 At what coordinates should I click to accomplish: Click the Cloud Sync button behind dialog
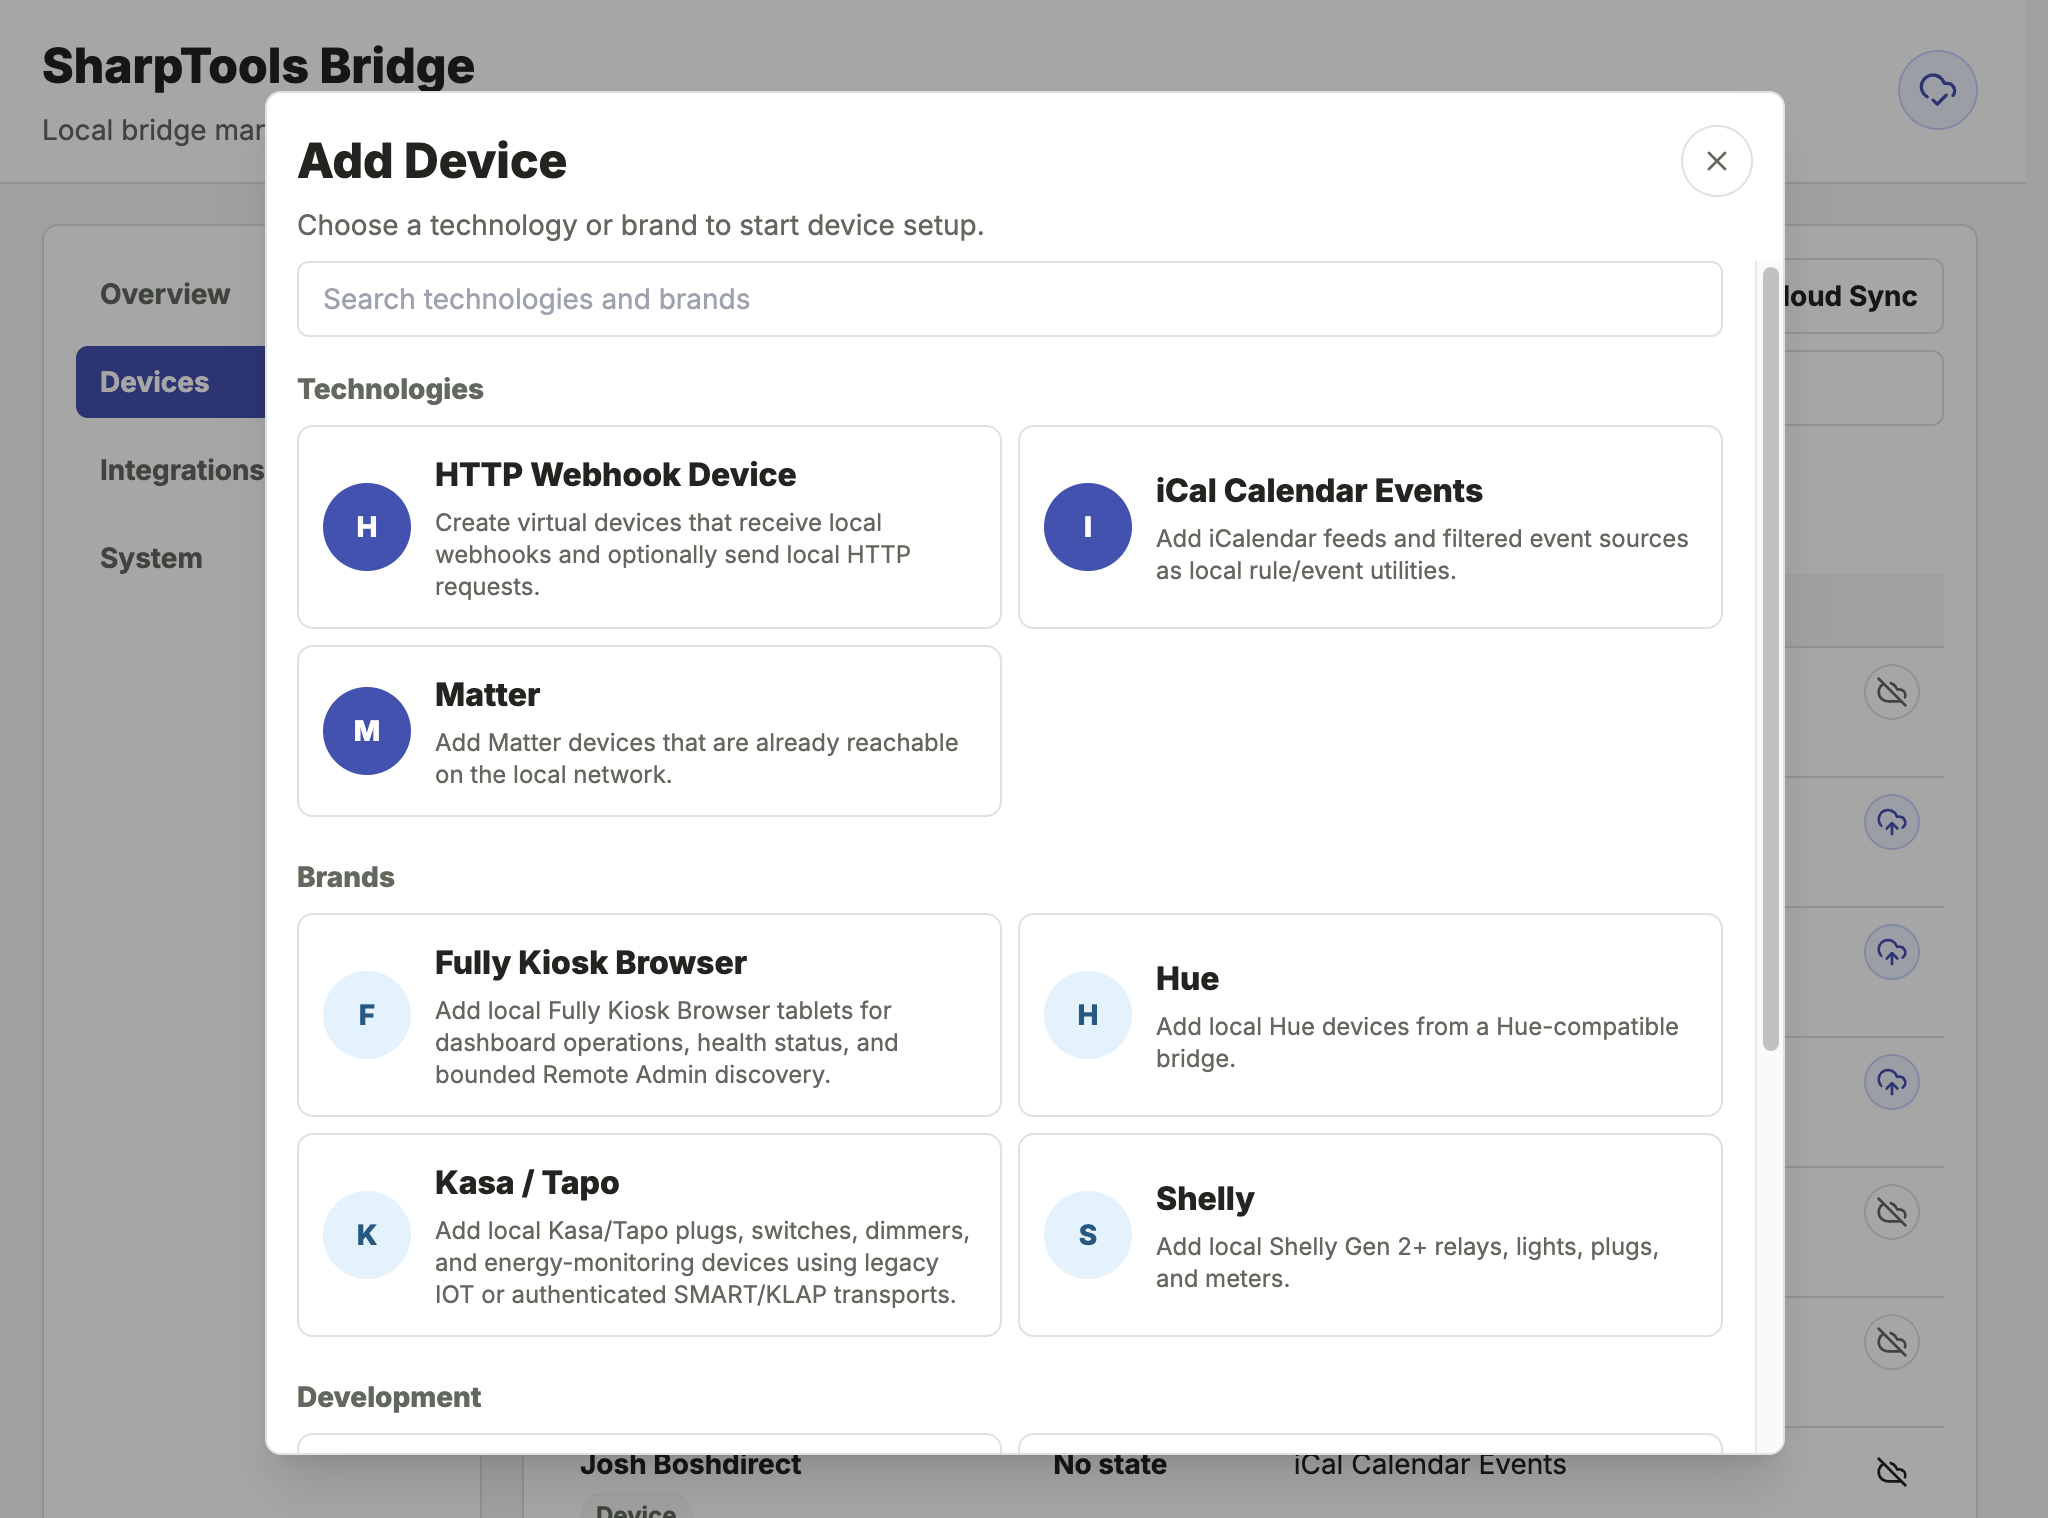click(1863, 296)
